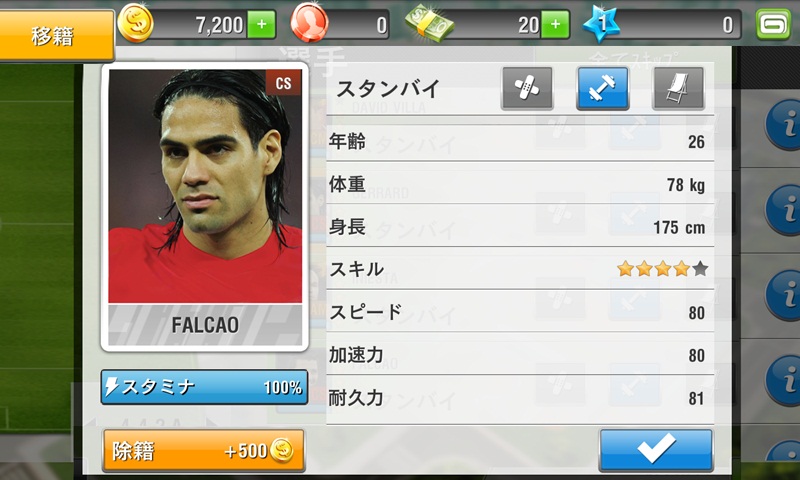Tap the gold coin currency icon

(135, 23)
